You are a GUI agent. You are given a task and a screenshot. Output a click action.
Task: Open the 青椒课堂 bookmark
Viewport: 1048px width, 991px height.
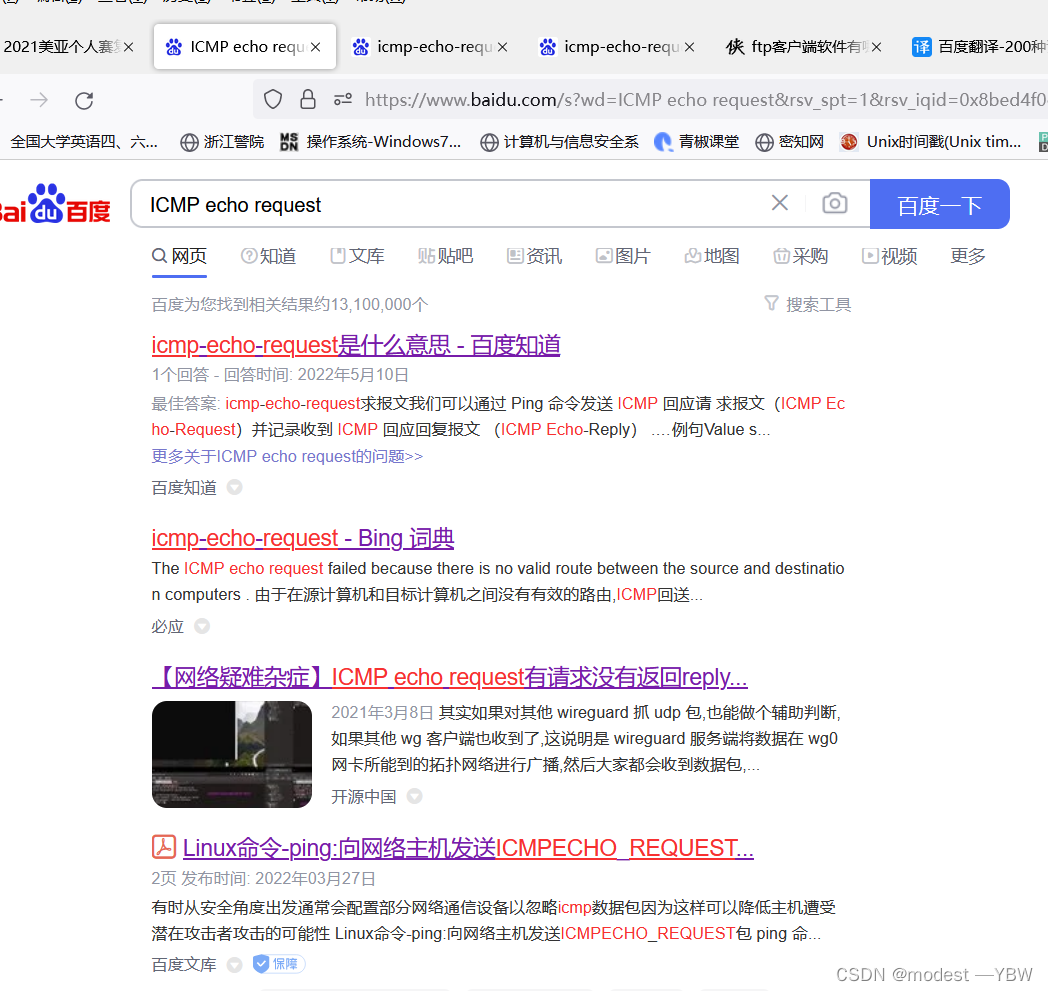pos(696,142)
